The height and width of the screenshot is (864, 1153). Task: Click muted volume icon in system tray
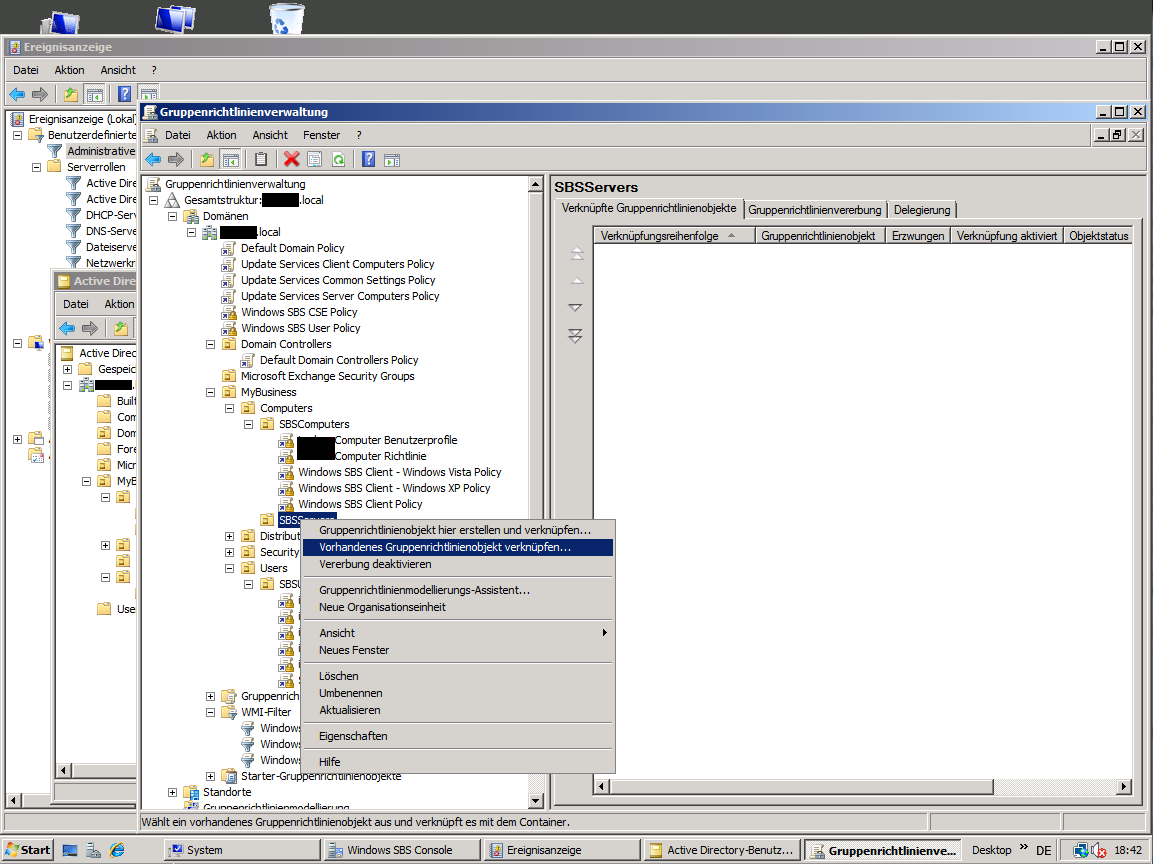point(1099,850)
